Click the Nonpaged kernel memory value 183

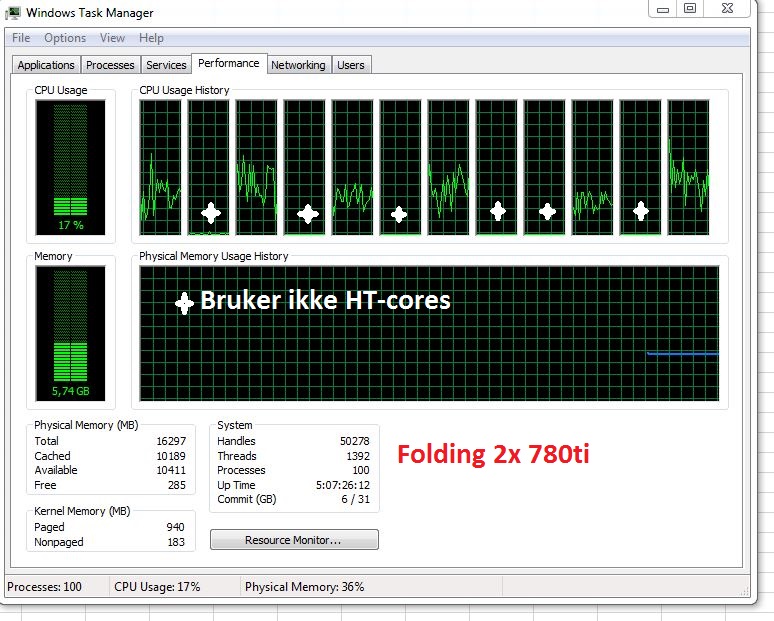point(176,542)
